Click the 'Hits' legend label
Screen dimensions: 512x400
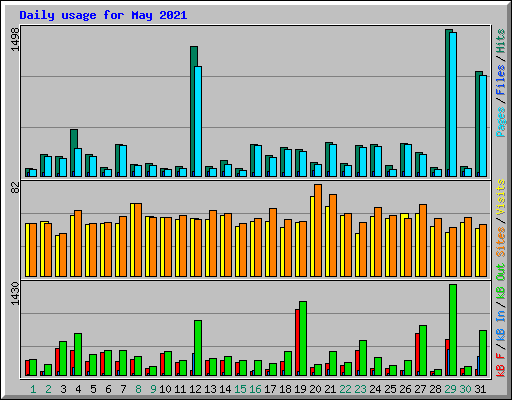500,41
